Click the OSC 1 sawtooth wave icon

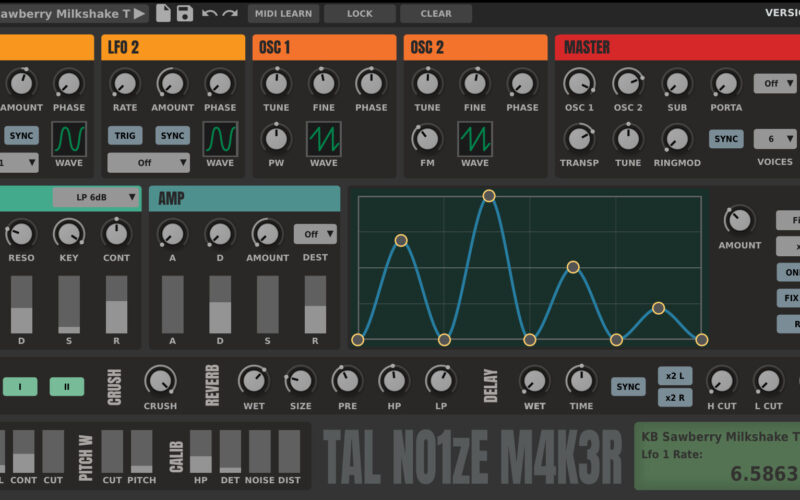click(323, 139)
